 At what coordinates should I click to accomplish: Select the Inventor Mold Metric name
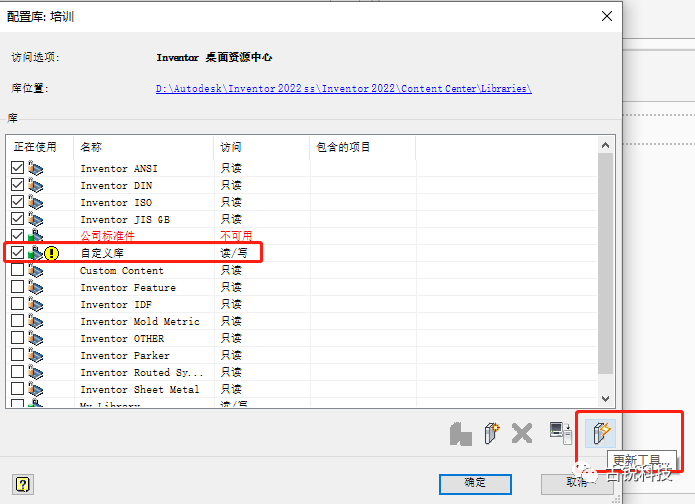(140, 321)
